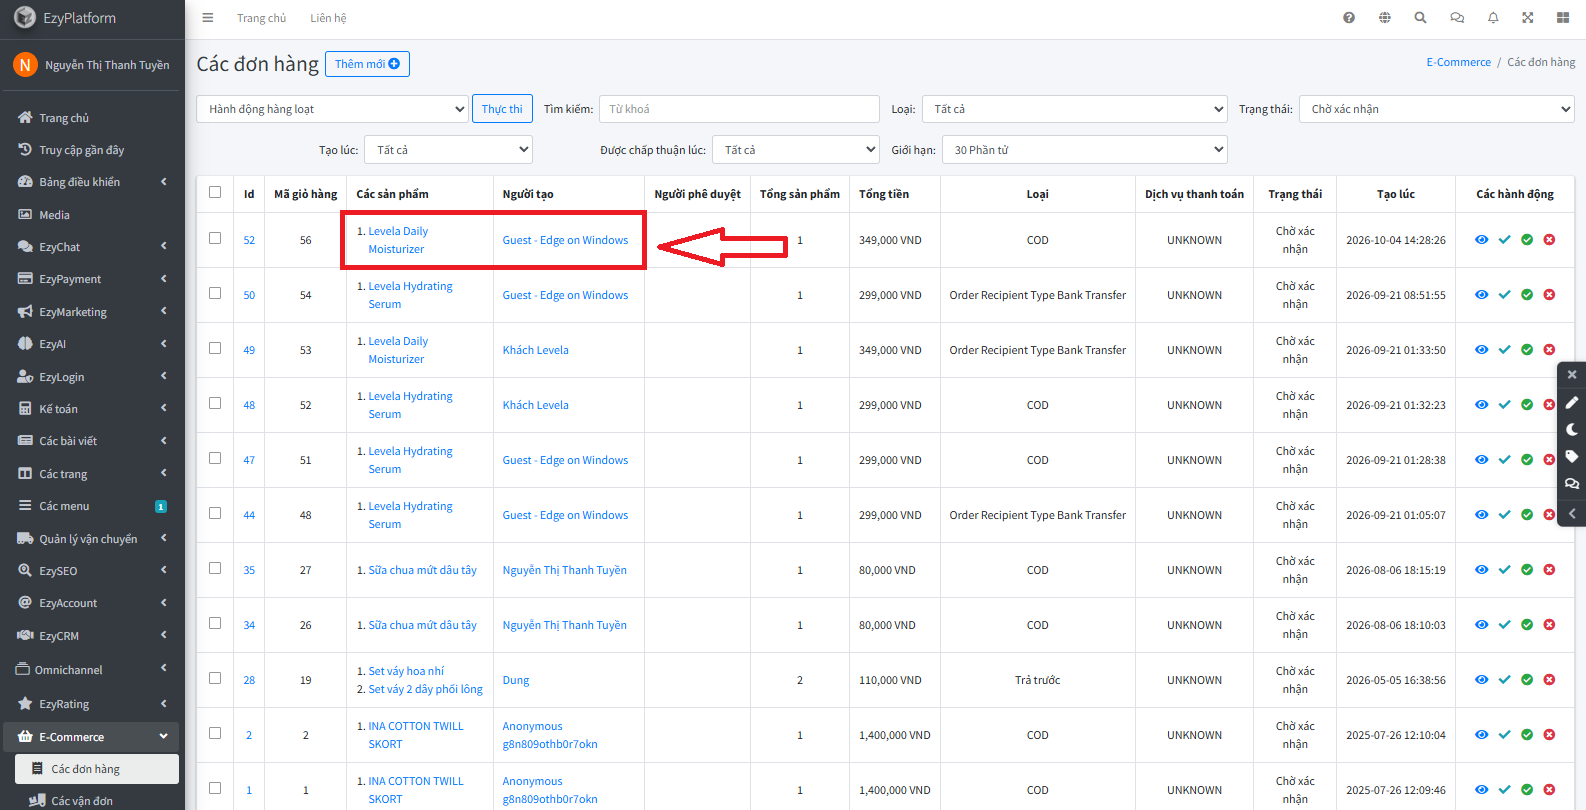1586x810 pixels.
Task: Open the help question mark icon
Action: click(1349, 18)
